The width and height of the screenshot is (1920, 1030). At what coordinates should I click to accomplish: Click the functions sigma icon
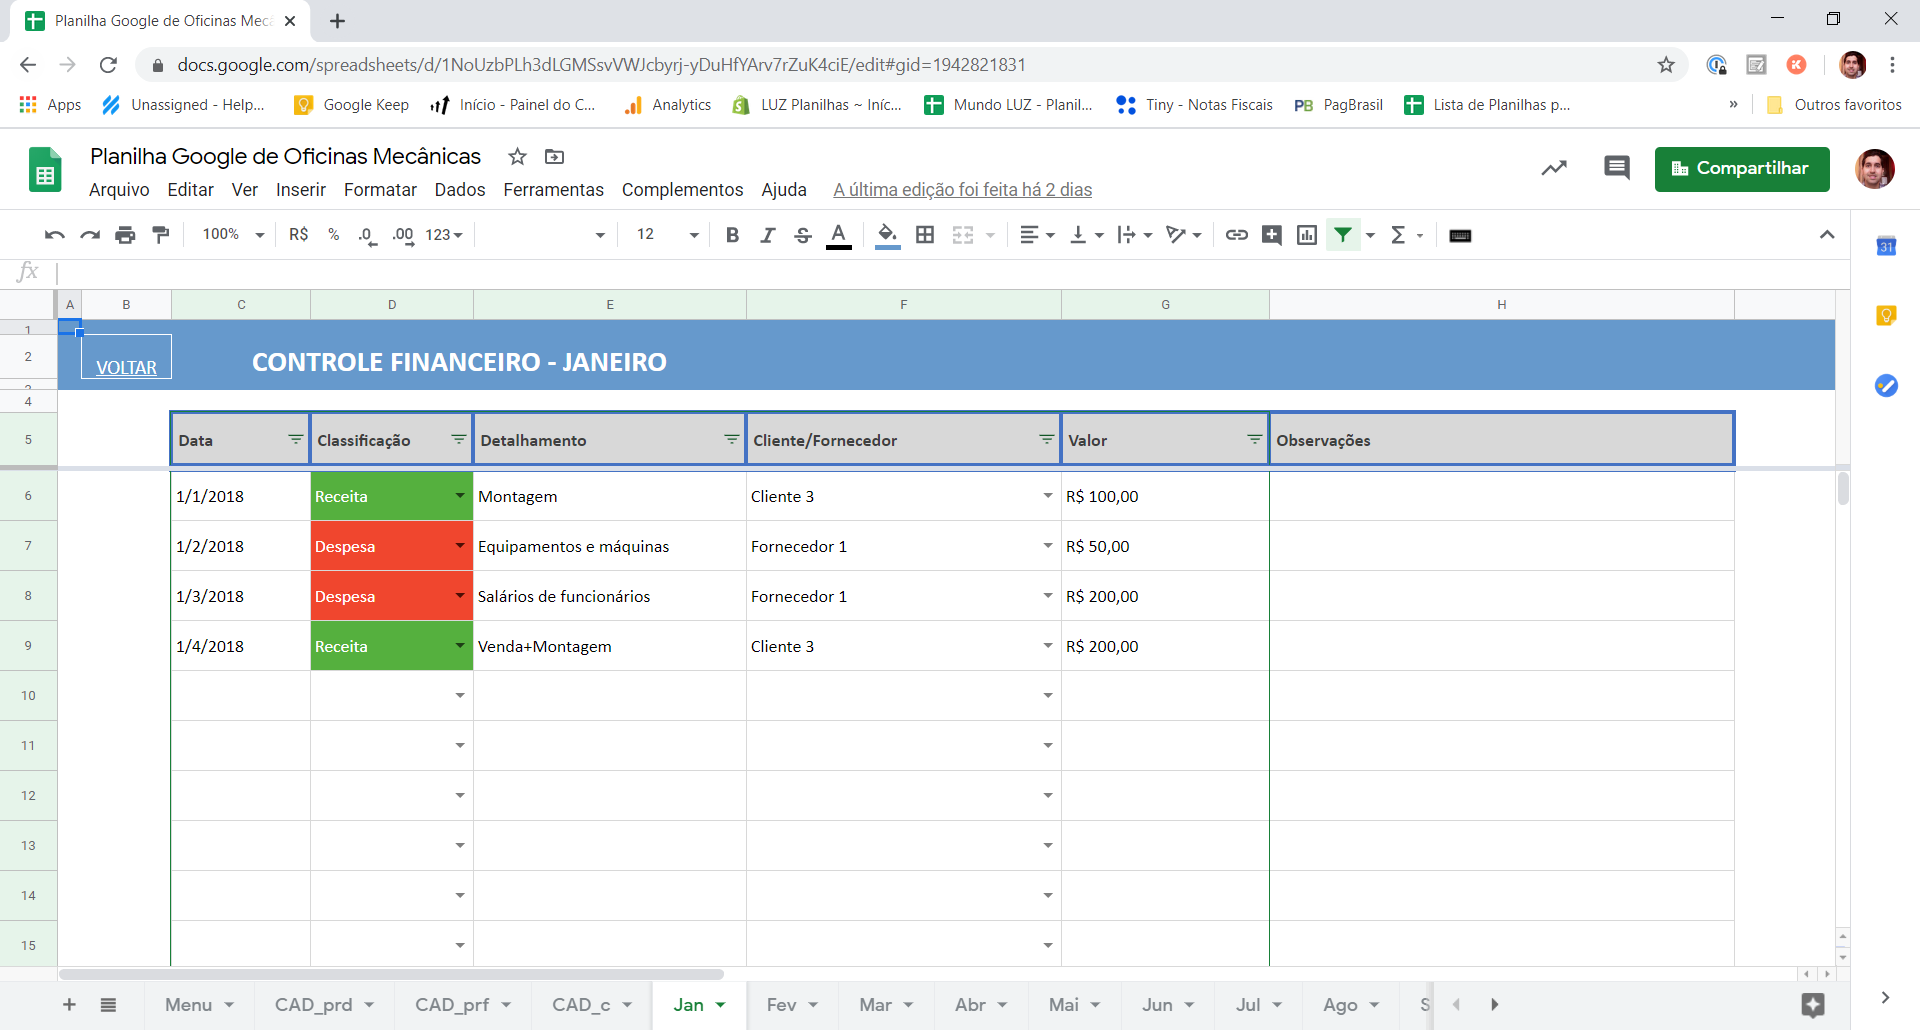point(1398,235)
